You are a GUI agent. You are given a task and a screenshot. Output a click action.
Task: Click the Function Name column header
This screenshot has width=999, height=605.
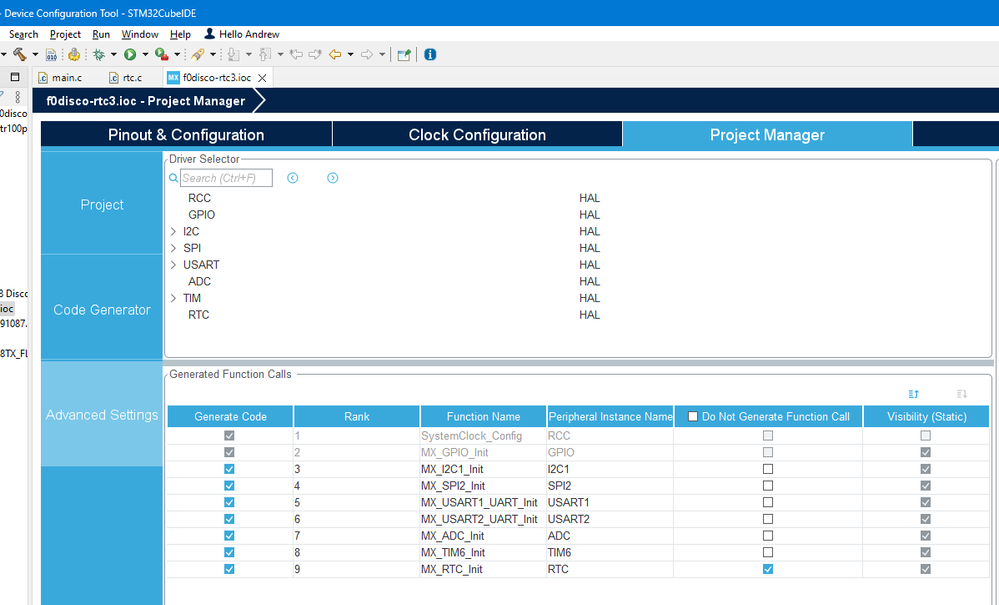click(483, 416)
